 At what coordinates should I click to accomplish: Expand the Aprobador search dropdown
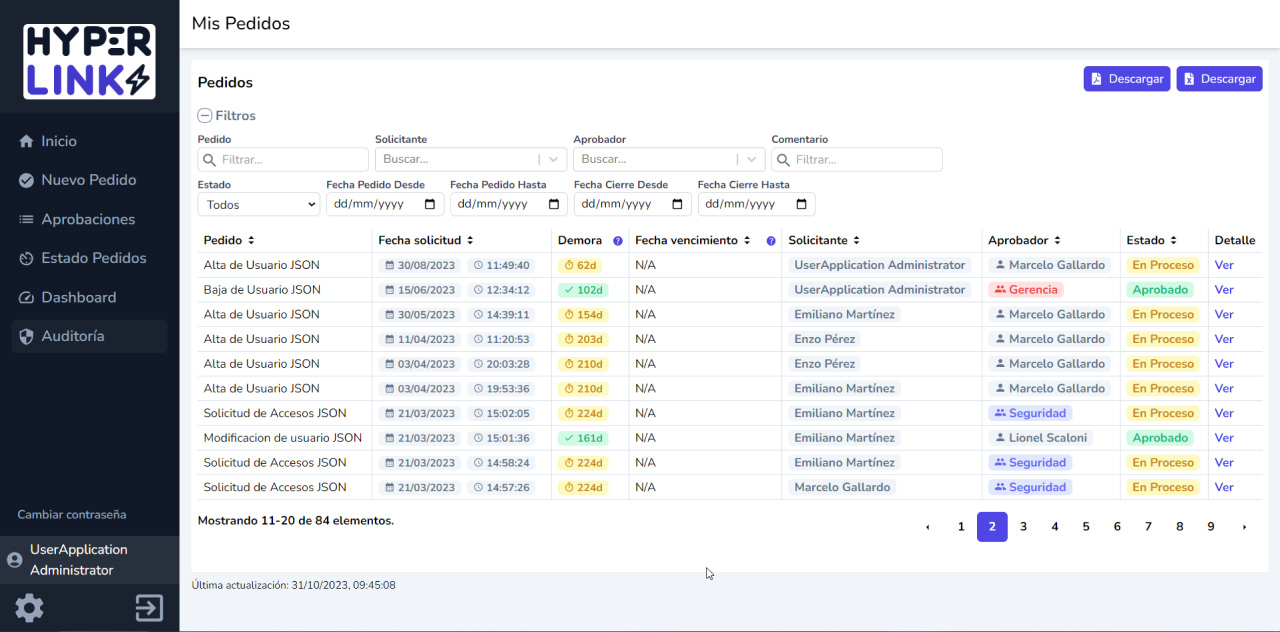pyautogui.click(x=752, y=159)
